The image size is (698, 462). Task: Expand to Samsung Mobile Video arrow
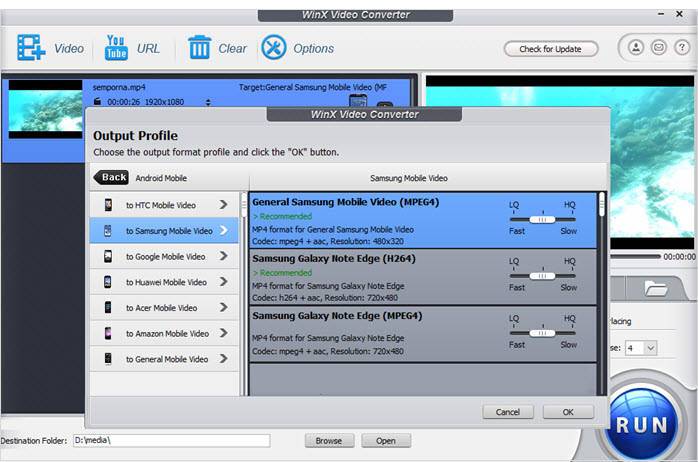223,230
